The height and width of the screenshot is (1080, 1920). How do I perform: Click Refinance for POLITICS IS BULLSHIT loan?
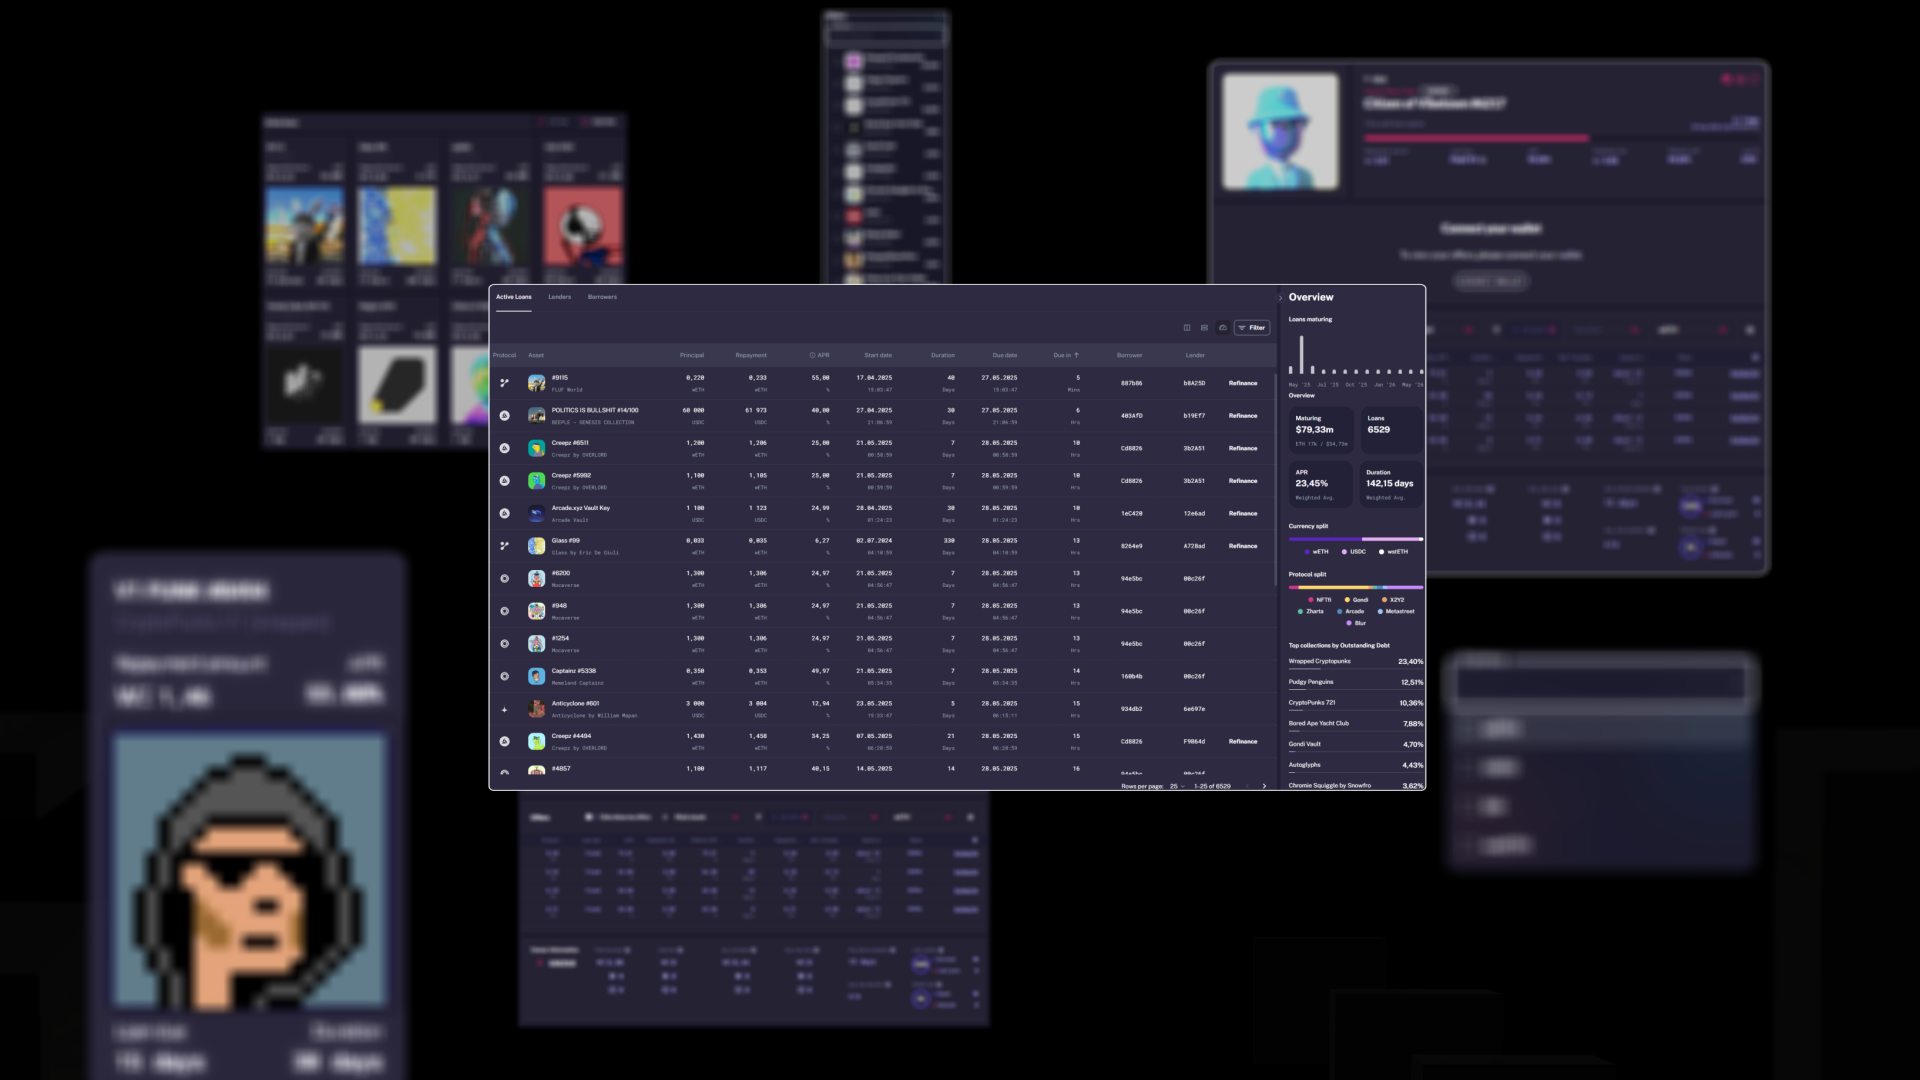tap(1243, 416)
